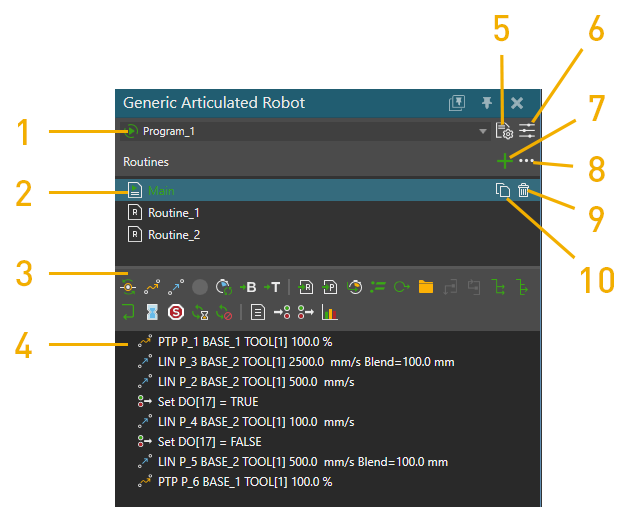Click the set Base statement icon
This screenshot has width=622, height=507.
point(249,288)
